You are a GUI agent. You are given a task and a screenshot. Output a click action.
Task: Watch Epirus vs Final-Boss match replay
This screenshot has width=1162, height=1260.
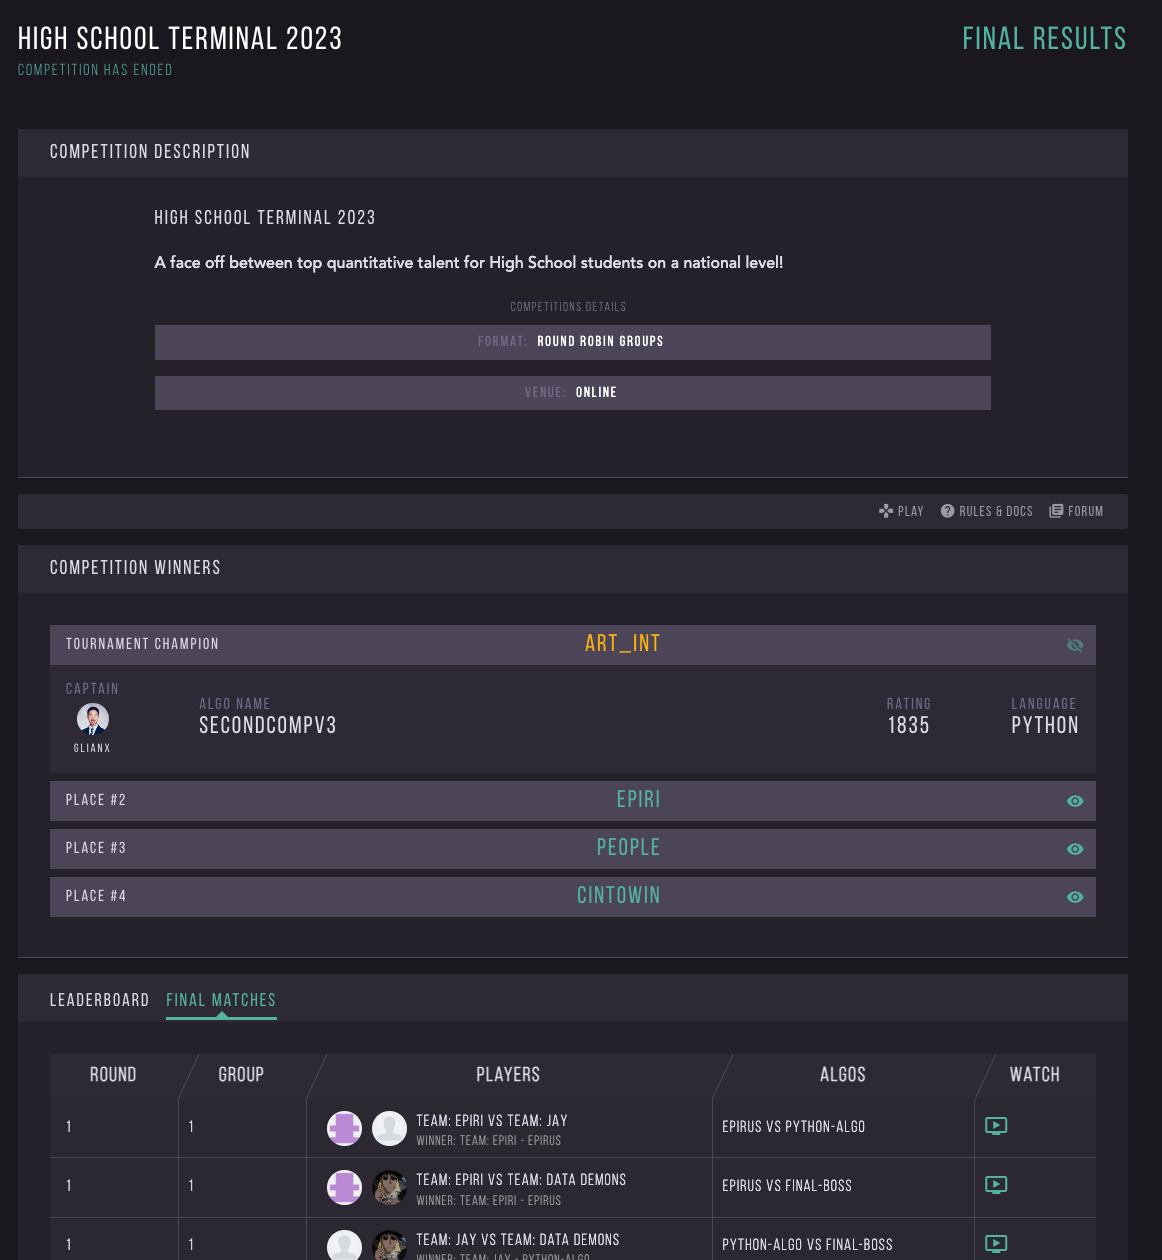(996, 1185)
